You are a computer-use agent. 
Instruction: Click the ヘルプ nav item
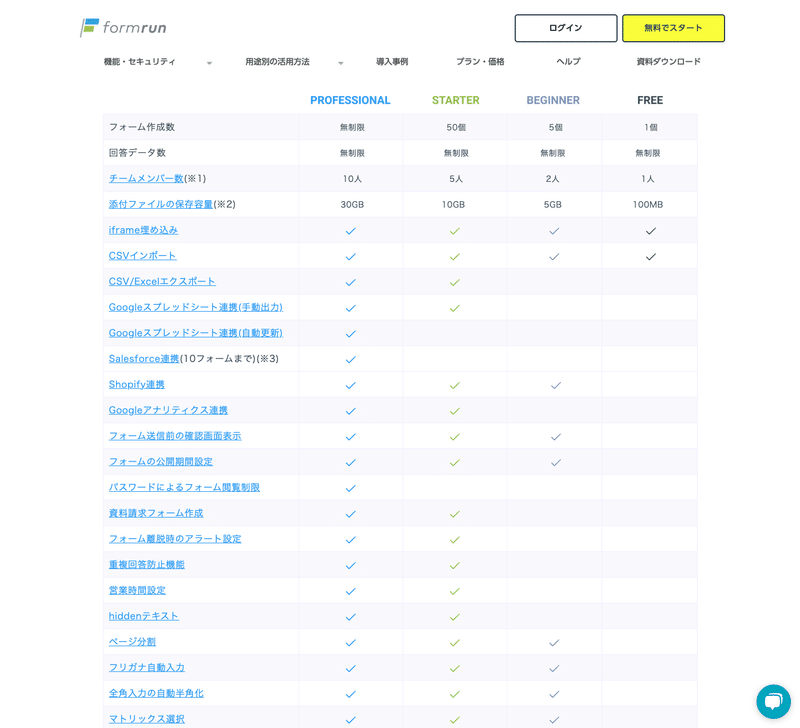[x=567, y=61]
